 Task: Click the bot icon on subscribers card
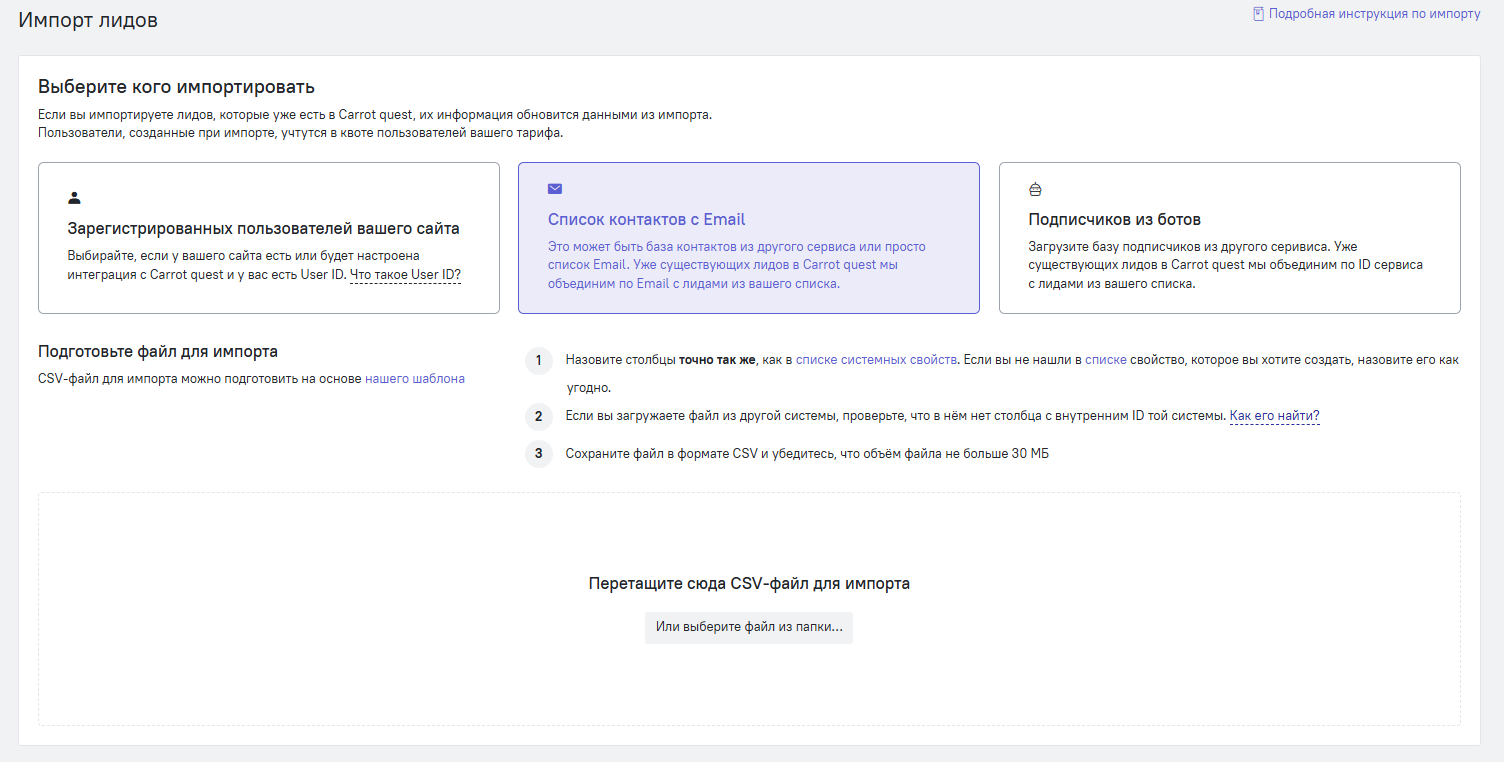point(1035,189)
